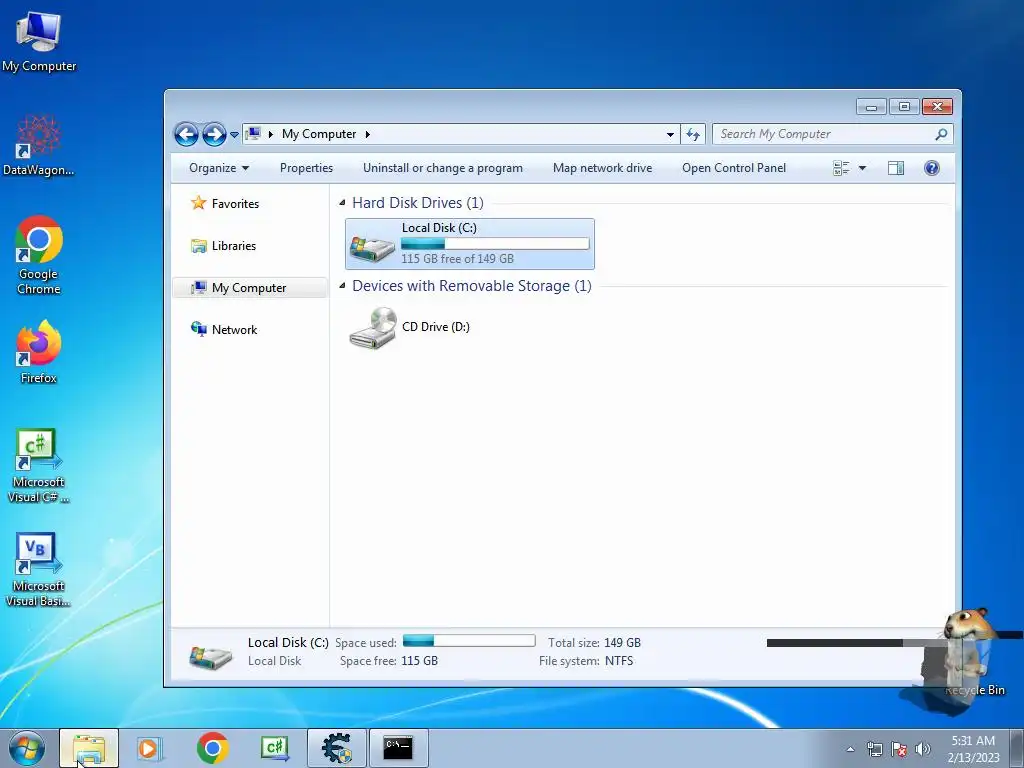Open My Computer desktop icon

click(39, 41)
